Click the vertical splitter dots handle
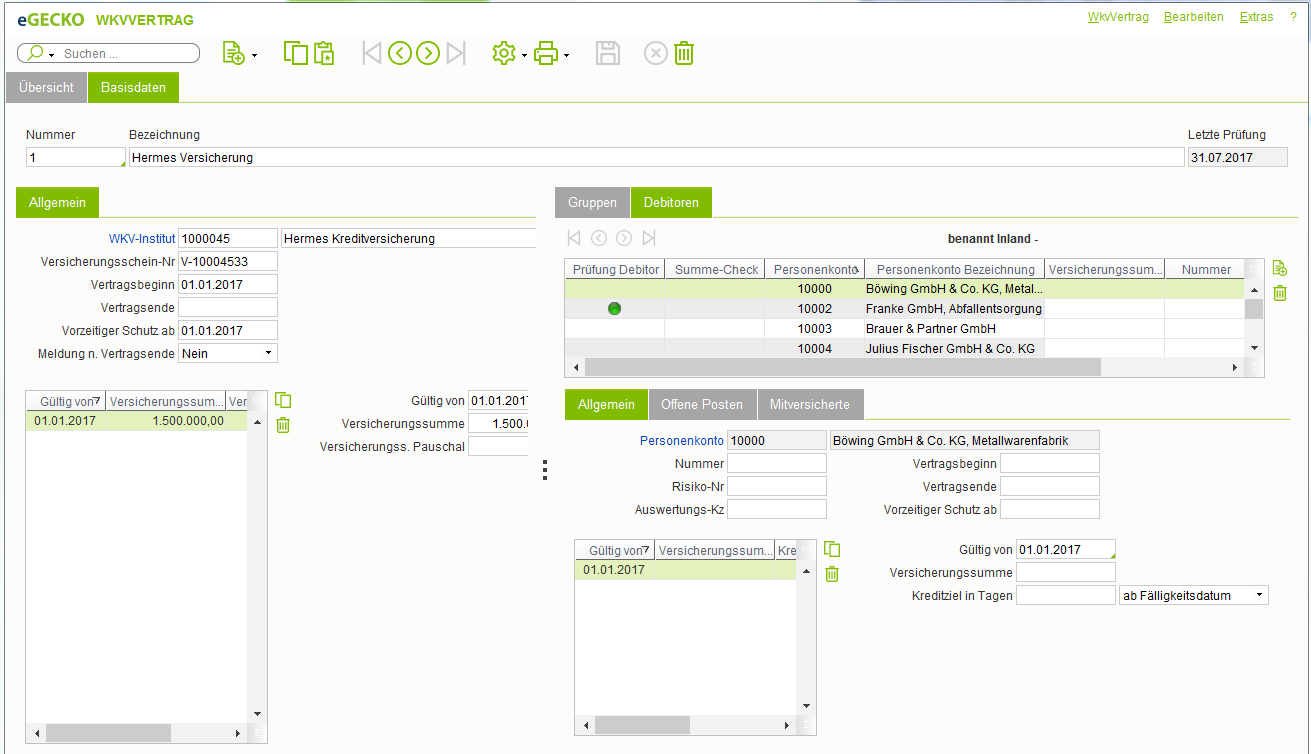The image size is (1311, 754). click(545, 470)
